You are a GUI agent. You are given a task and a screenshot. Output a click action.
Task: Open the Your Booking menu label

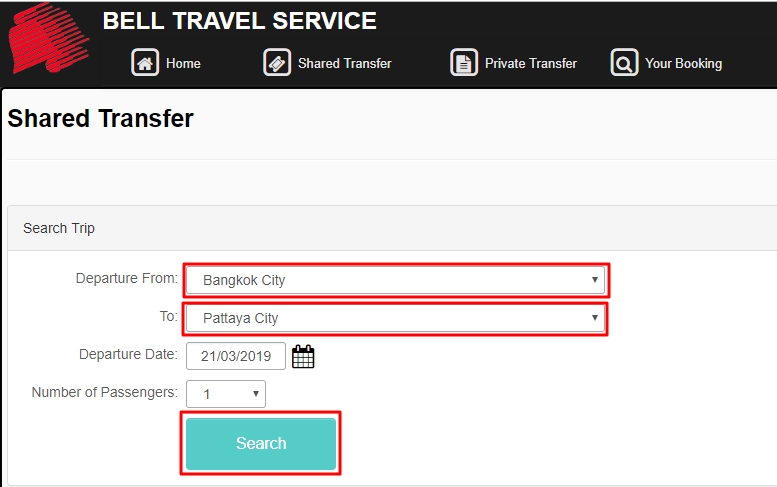tap(683, 63)
